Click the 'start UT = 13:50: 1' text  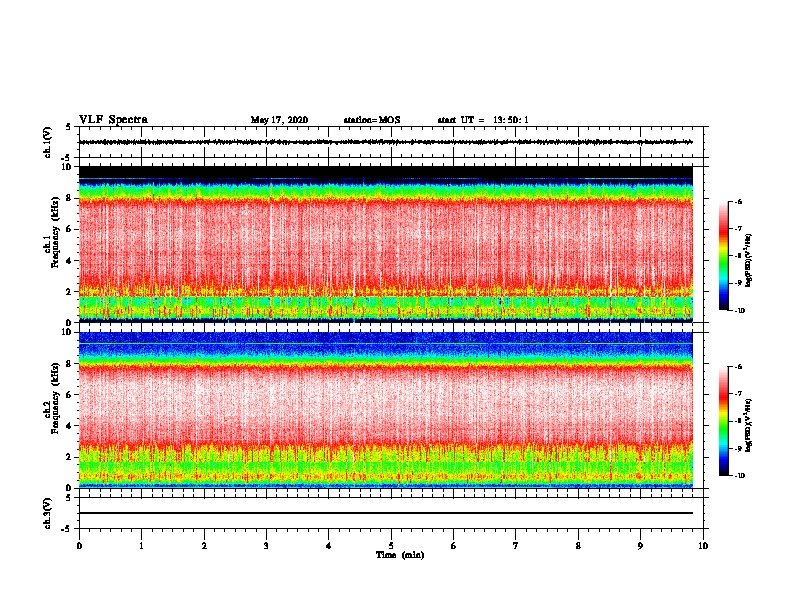[483, 120]
